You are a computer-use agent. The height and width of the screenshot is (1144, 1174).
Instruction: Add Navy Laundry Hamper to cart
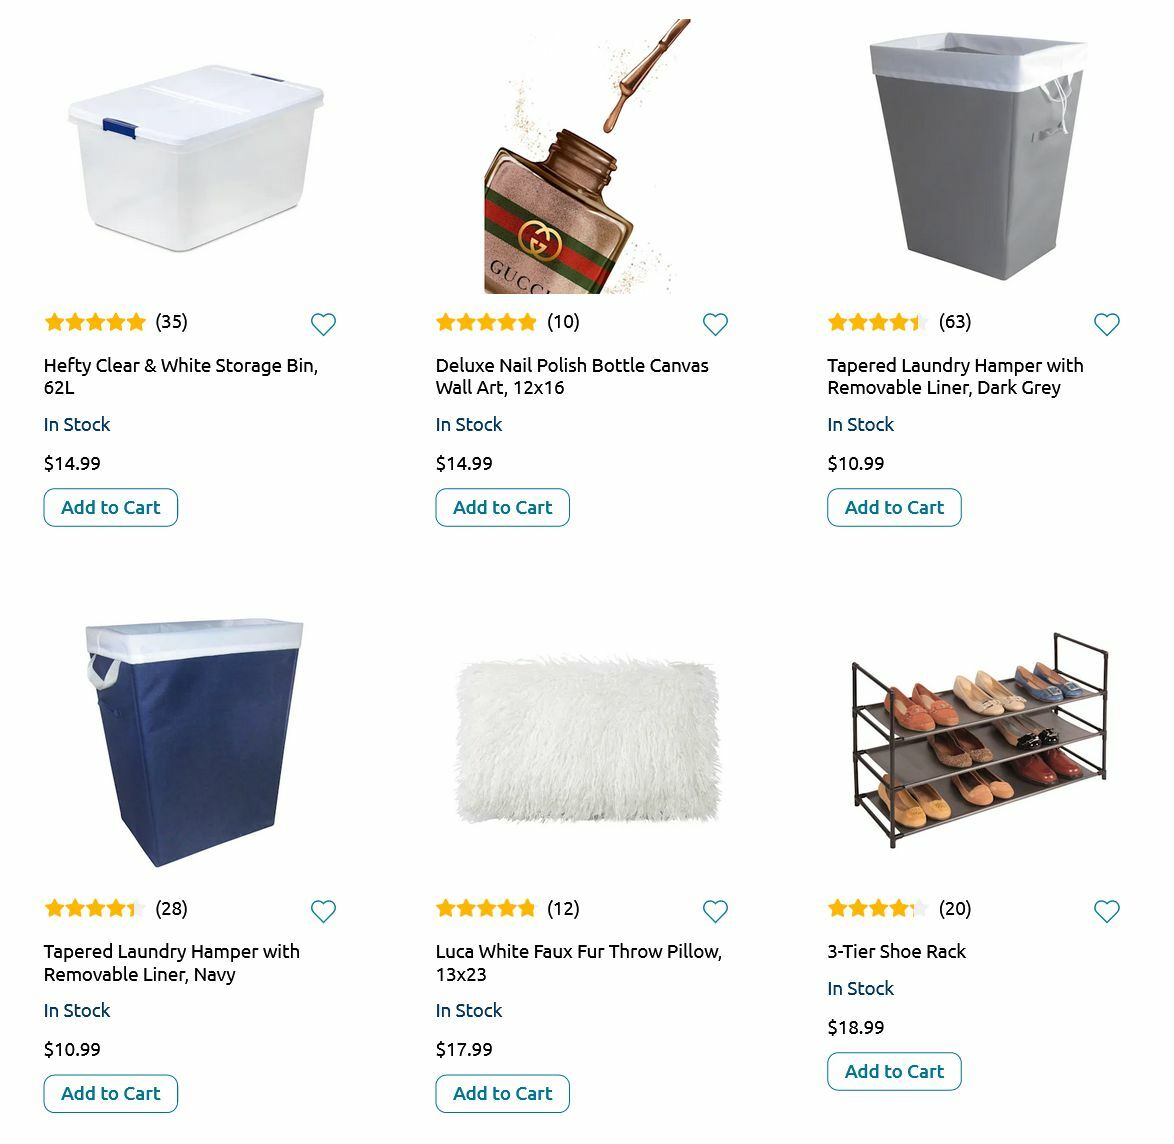(x=110, y=1093)
